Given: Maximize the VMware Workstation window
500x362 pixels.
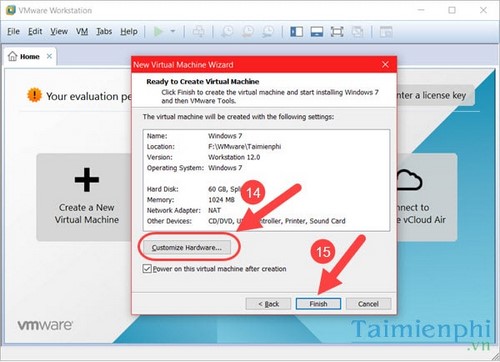Looking at the screenshot, I should tap(452, 10).
